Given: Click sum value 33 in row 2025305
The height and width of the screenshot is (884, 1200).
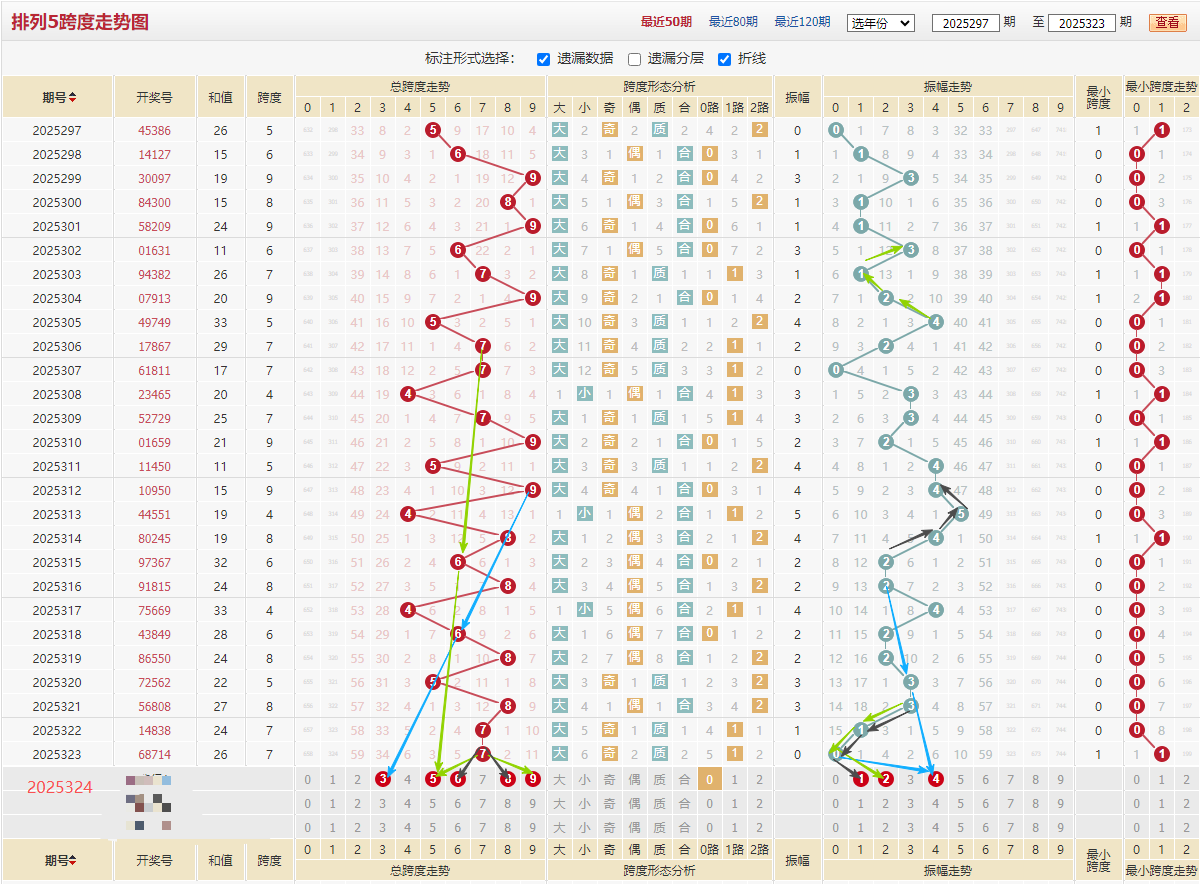Looking at the screenshot, I should [x=221, y=322].
